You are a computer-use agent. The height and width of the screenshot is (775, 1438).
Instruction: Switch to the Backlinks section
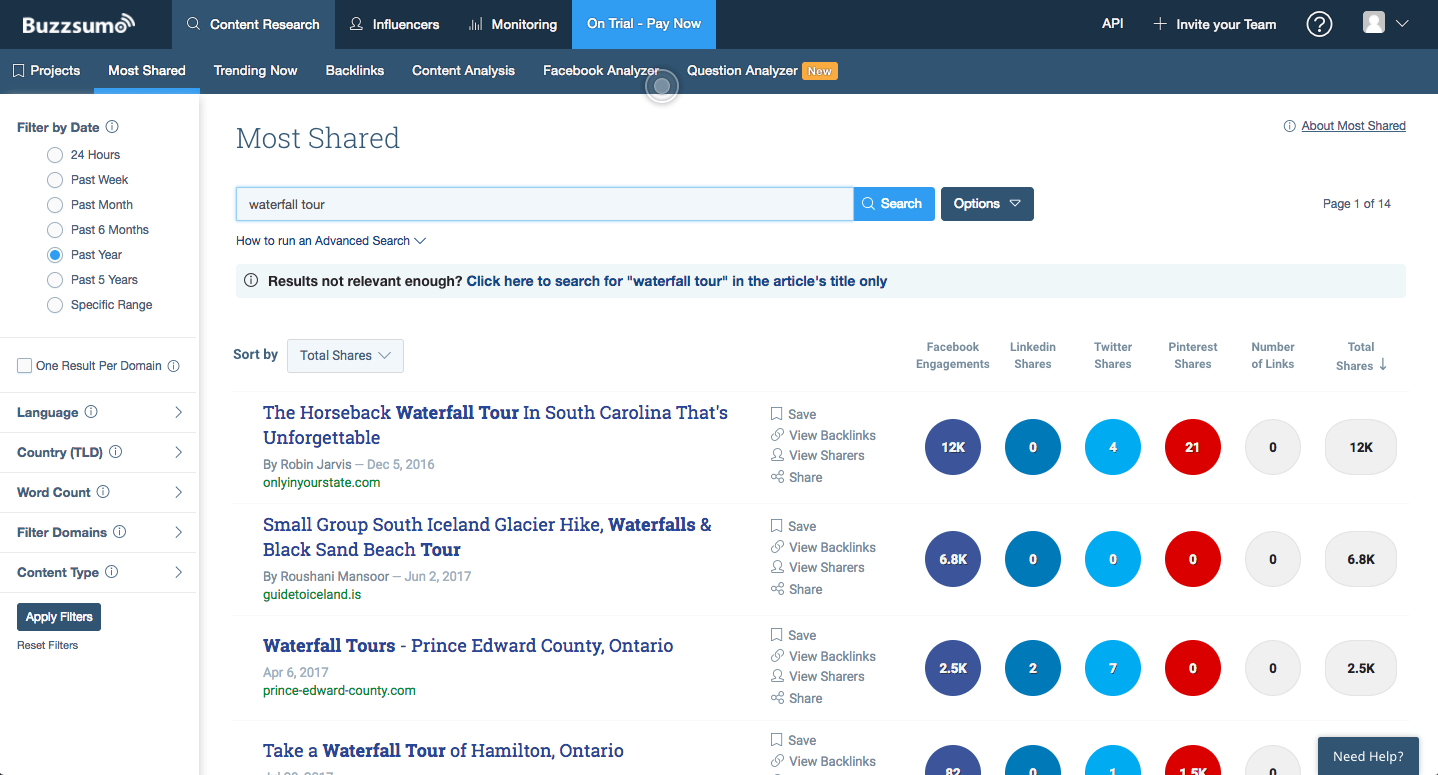coord(355,71)
